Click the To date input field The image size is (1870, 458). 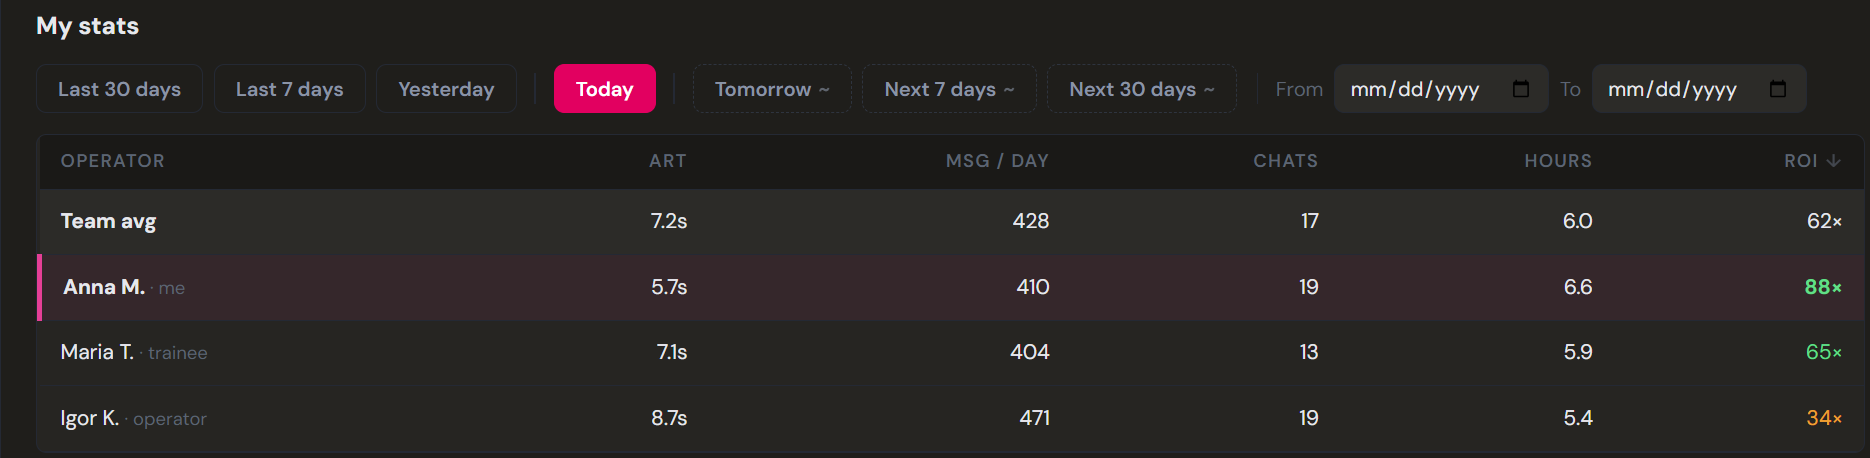[1699, 89]
